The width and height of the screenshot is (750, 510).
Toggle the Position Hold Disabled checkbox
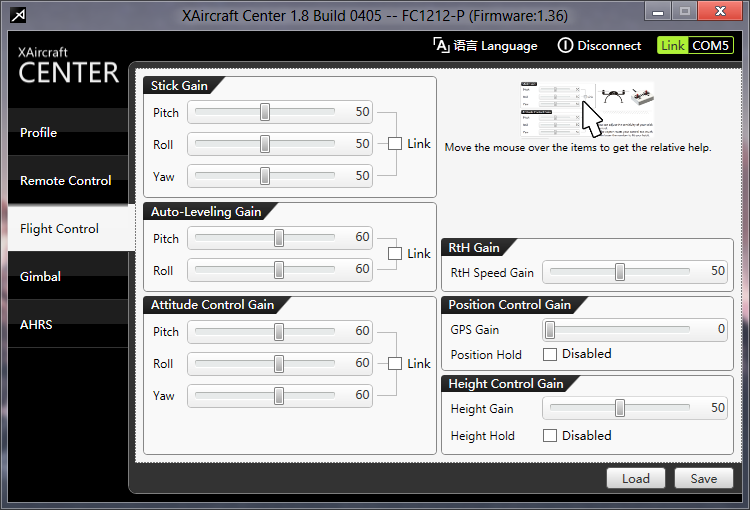[x=550, y=354]
